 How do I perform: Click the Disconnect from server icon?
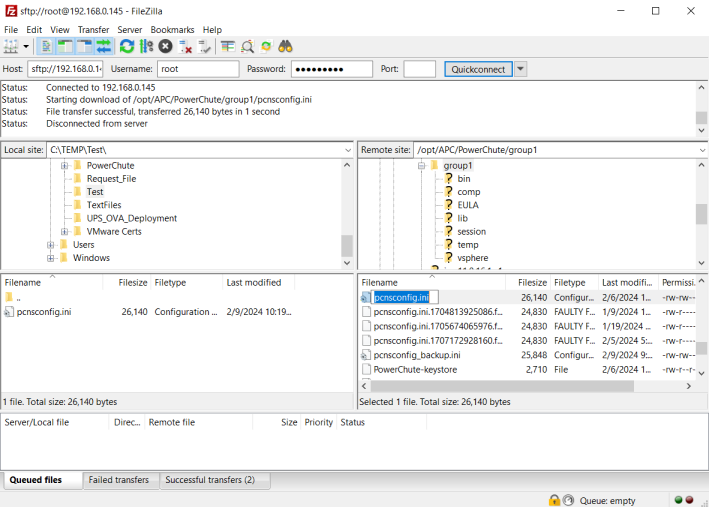[x=185, y=47]
